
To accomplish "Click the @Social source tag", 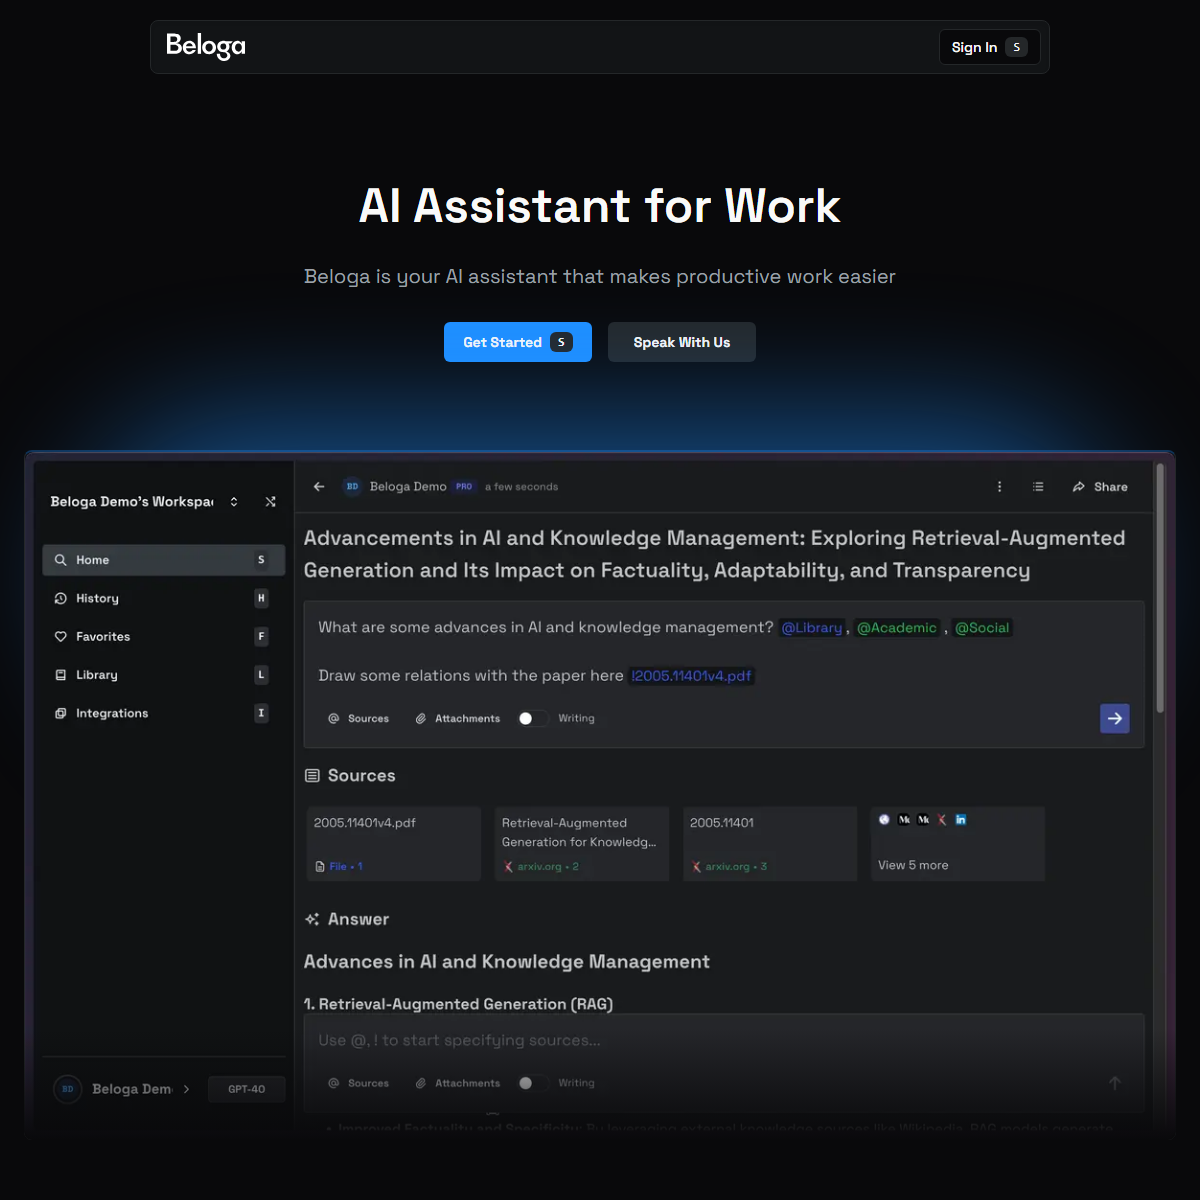I will tap(982, 628).
